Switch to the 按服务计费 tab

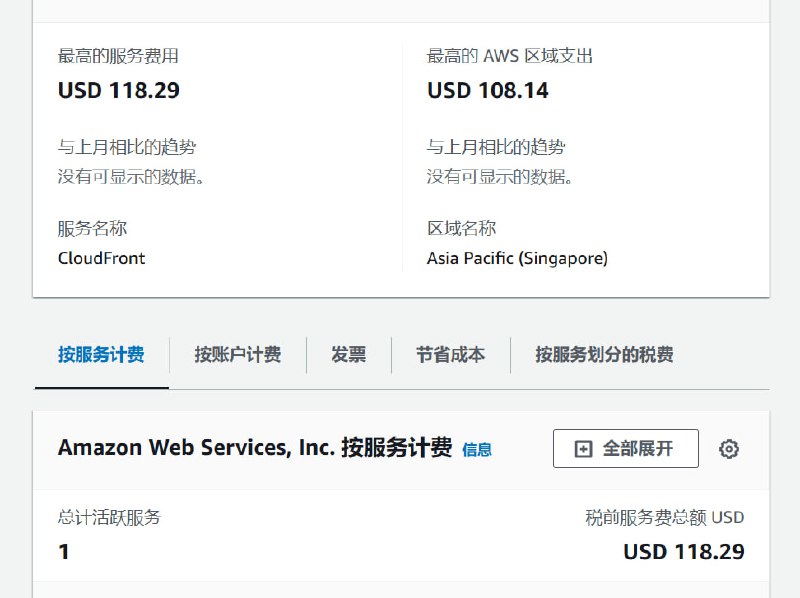pos(101,355)
